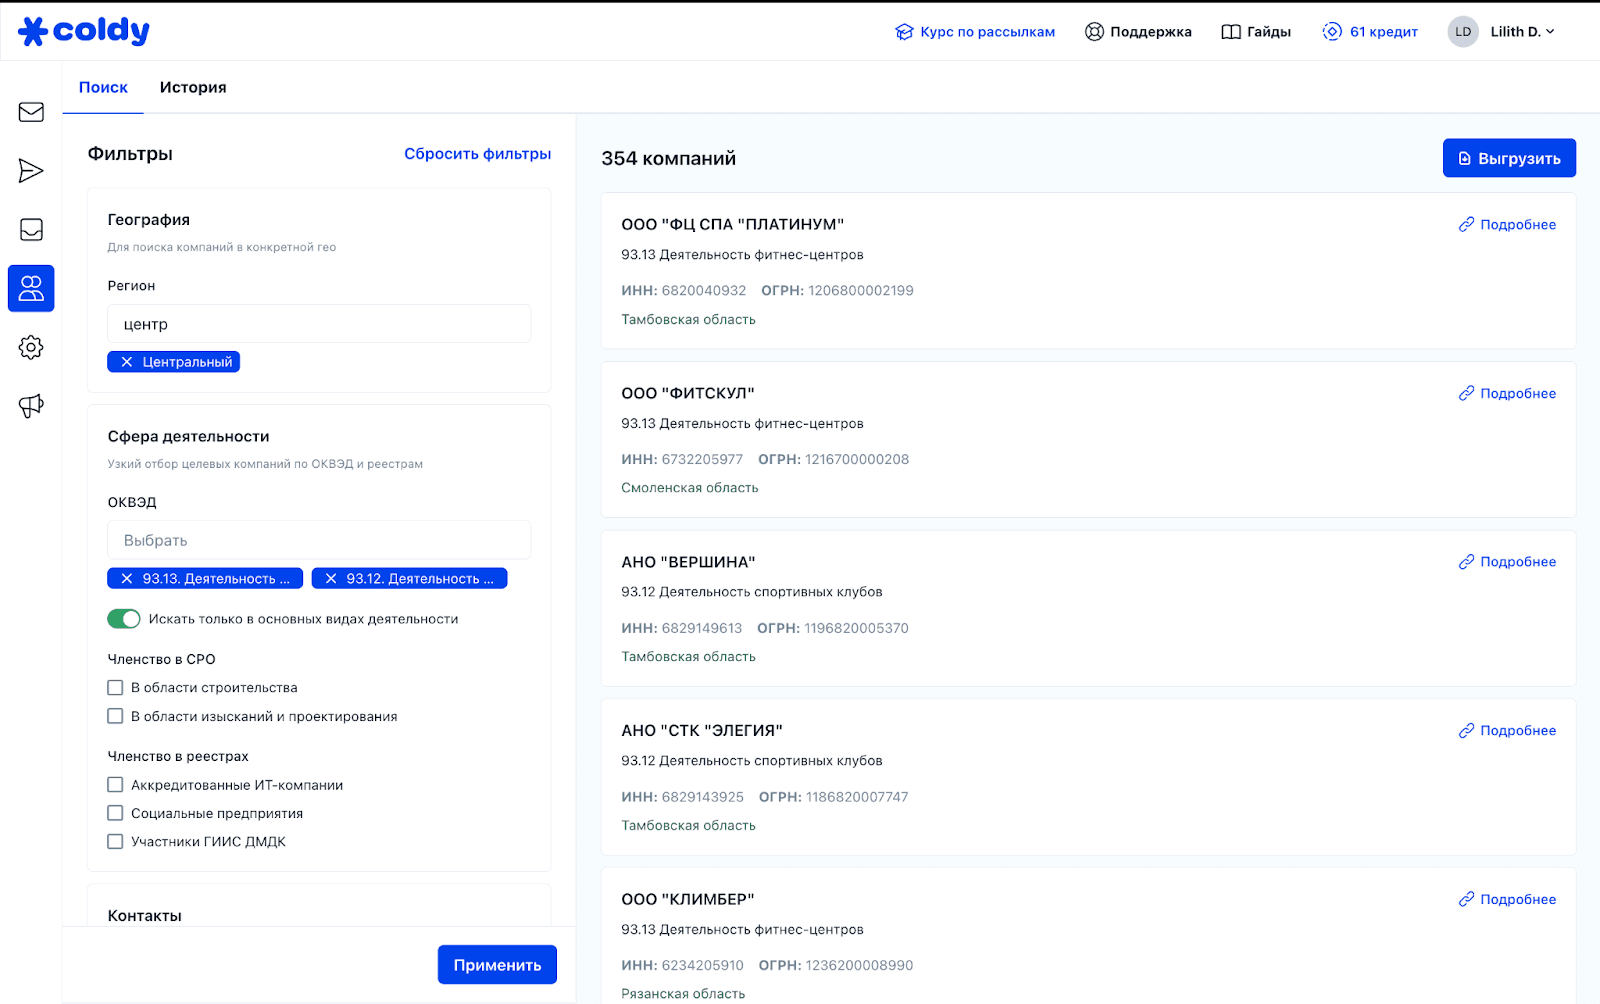
Task: Open Подробнее link for ООО ФИТСКУЛ
Action: point(1507,394)
